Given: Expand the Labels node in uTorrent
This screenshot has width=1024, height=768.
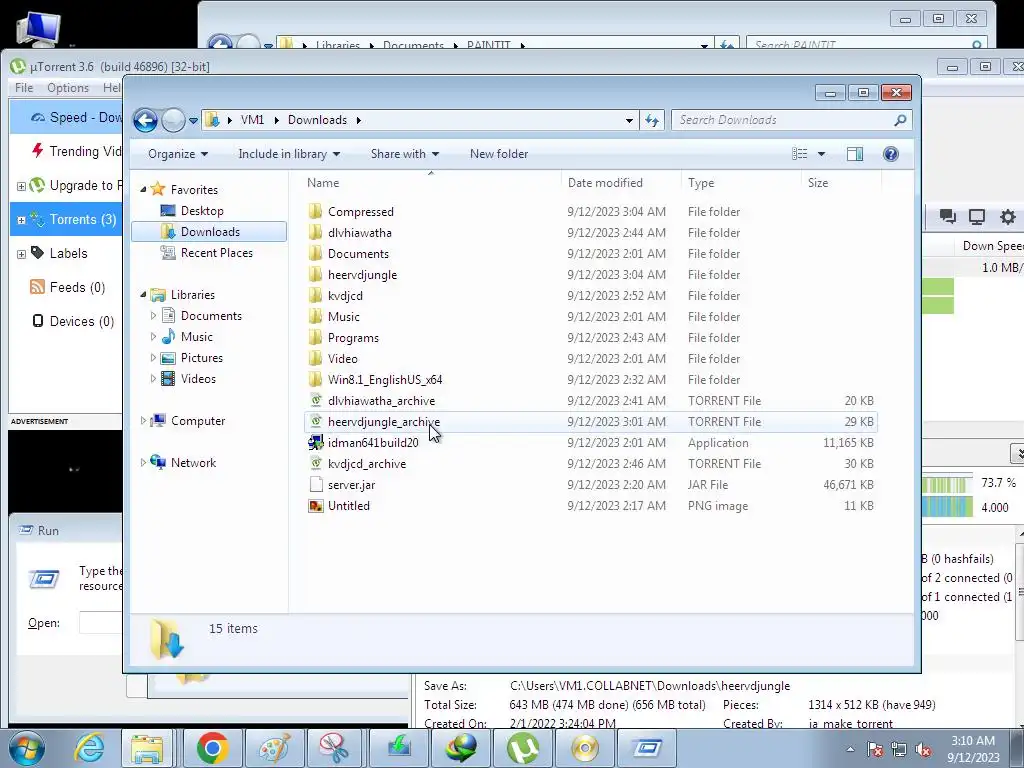Looking at the screenshot, I should 21,253.
